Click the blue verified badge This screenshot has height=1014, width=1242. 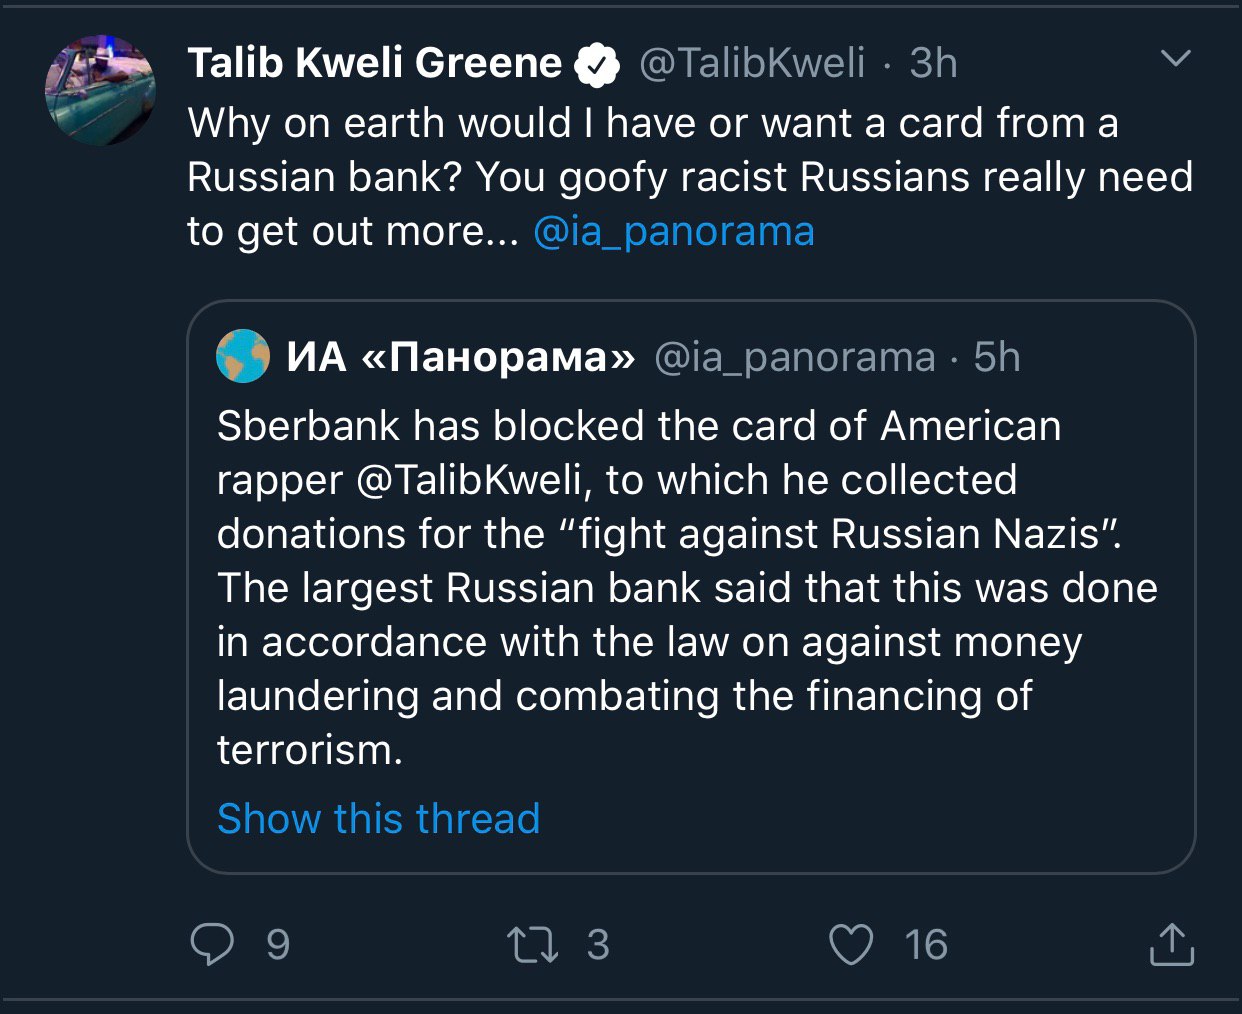point(597,65)
